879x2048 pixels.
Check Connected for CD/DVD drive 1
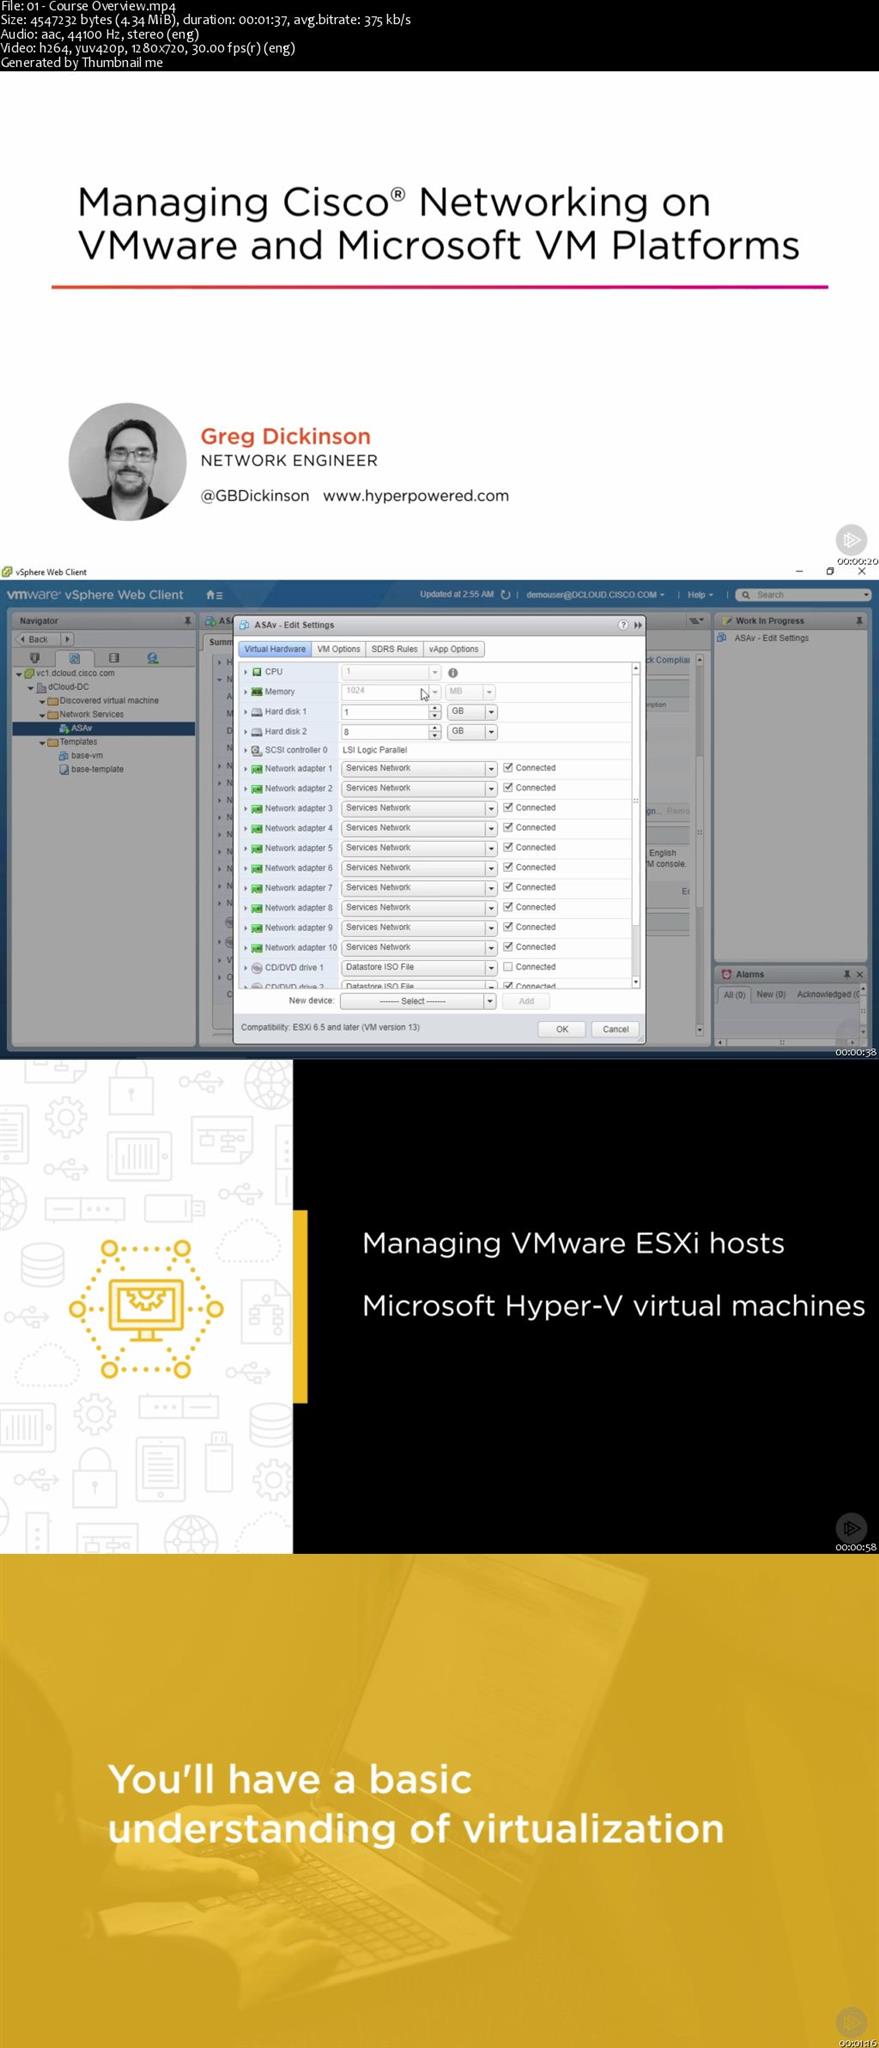[508, 967]
